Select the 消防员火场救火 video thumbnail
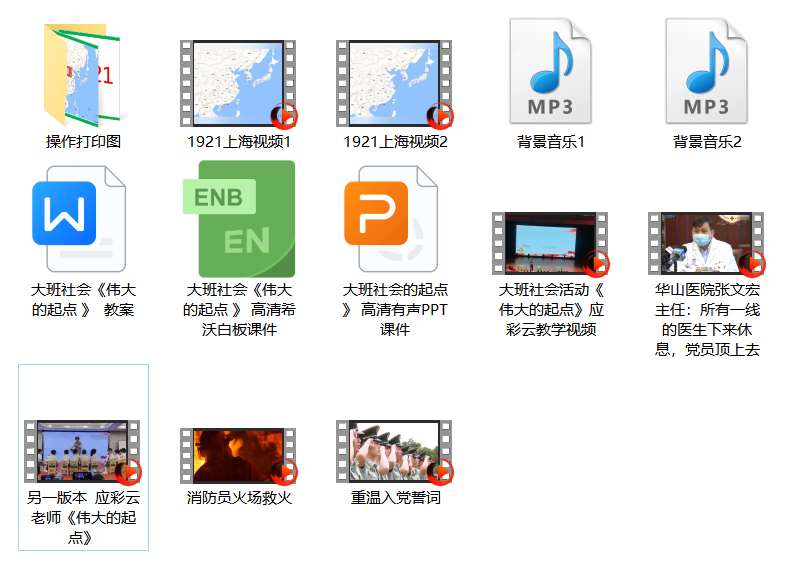 (x=239, y=456)
